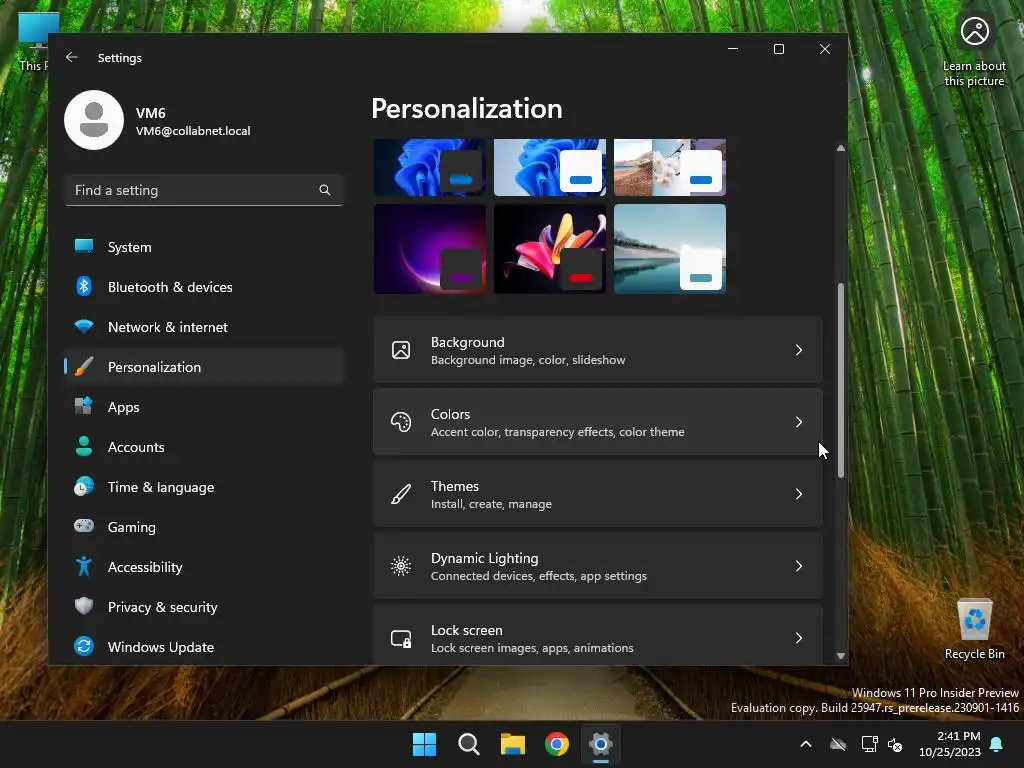
Task: Apply the cherry blossom landscape theme
Action: click(670, 167)
